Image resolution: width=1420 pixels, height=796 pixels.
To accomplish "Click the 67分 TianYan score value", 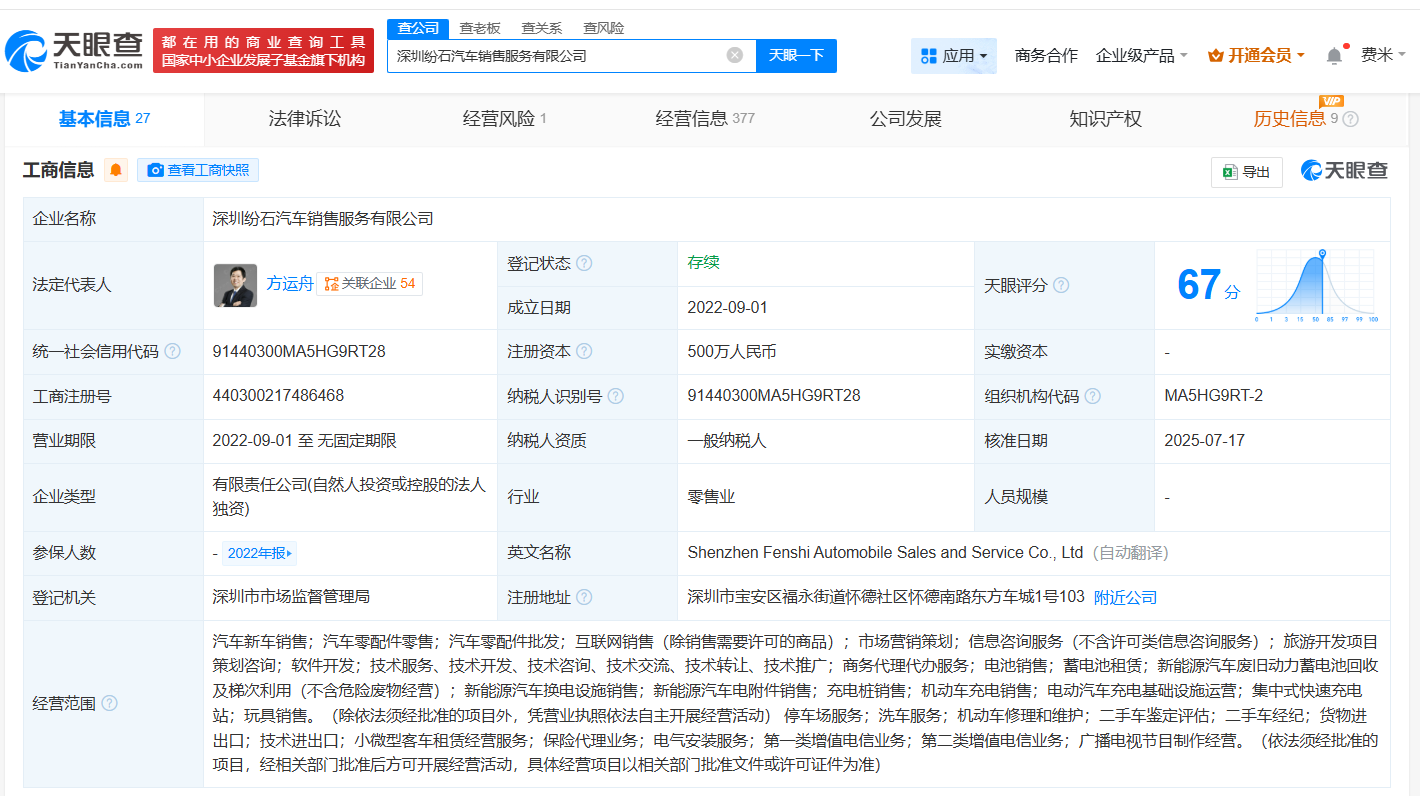I will [x=1208, y=286].
